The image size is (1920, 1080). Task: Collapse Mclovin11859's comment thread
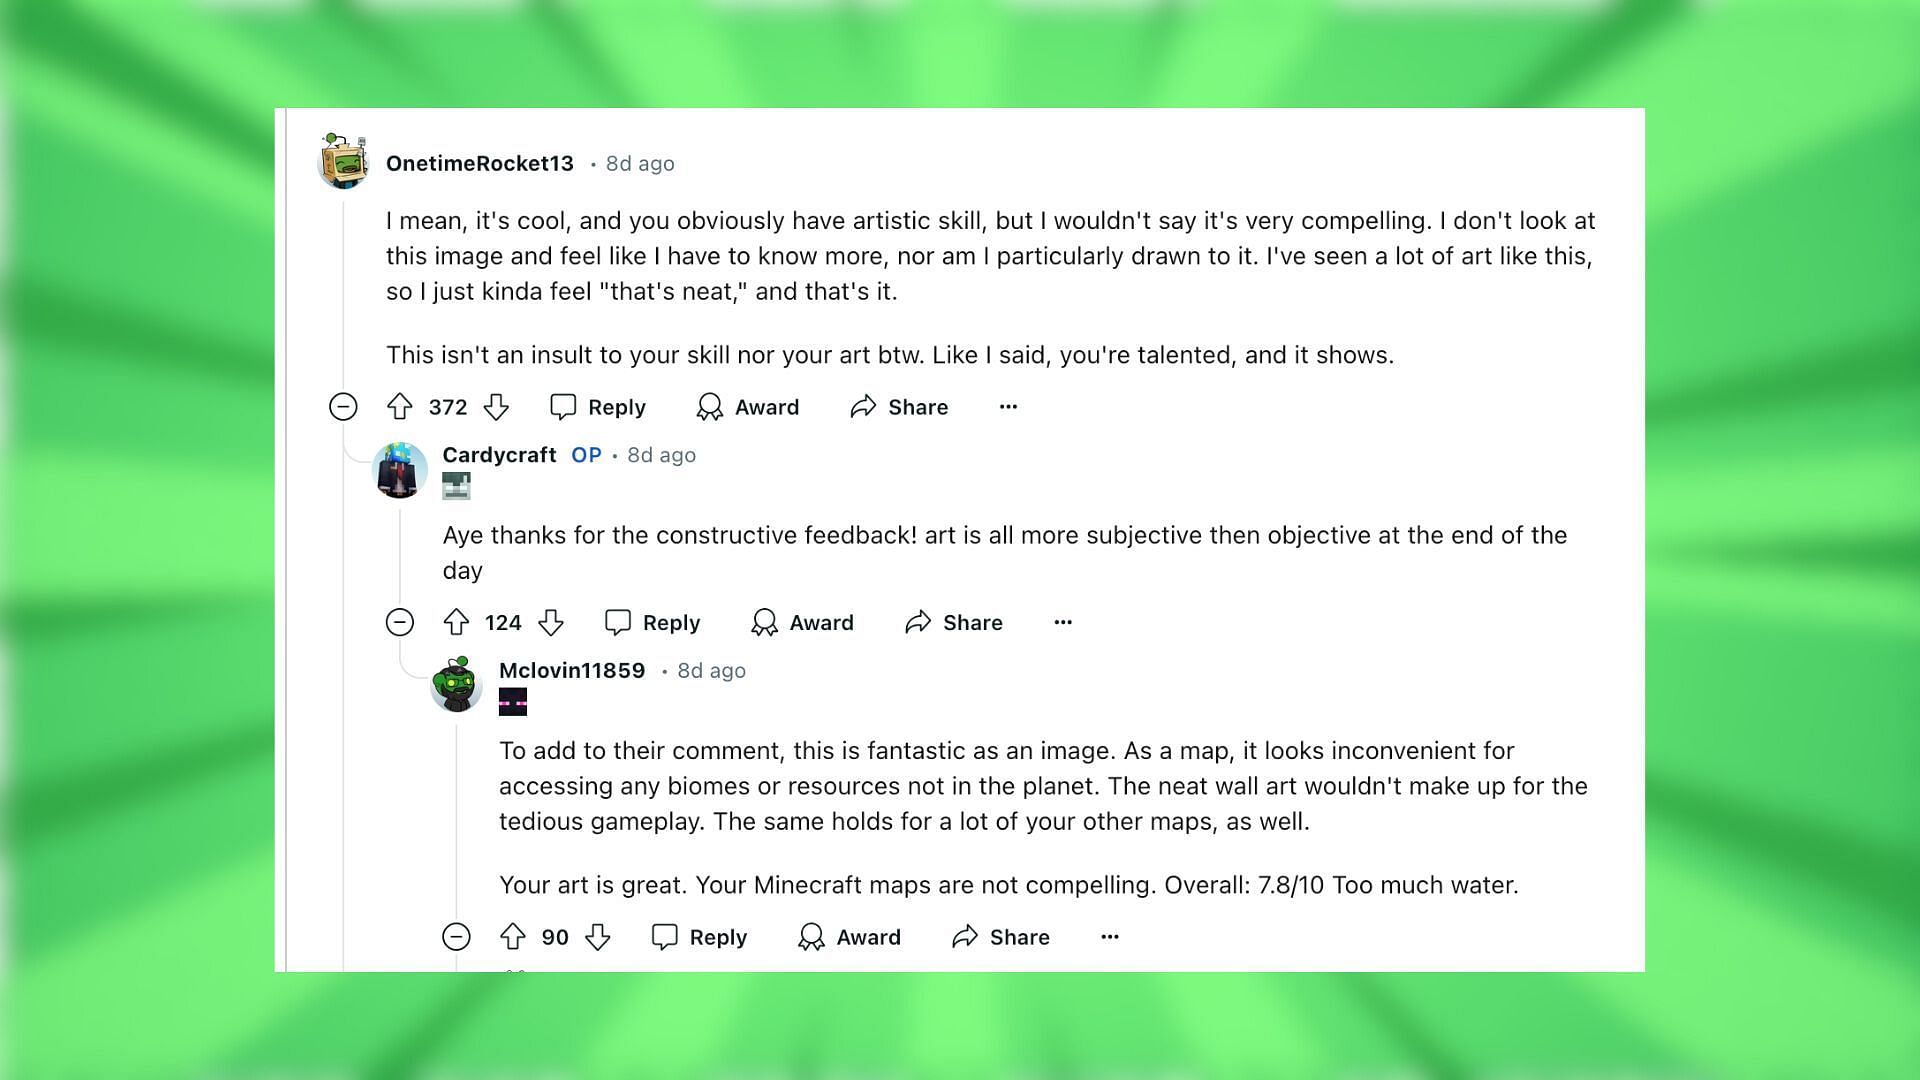coord(456,936)
